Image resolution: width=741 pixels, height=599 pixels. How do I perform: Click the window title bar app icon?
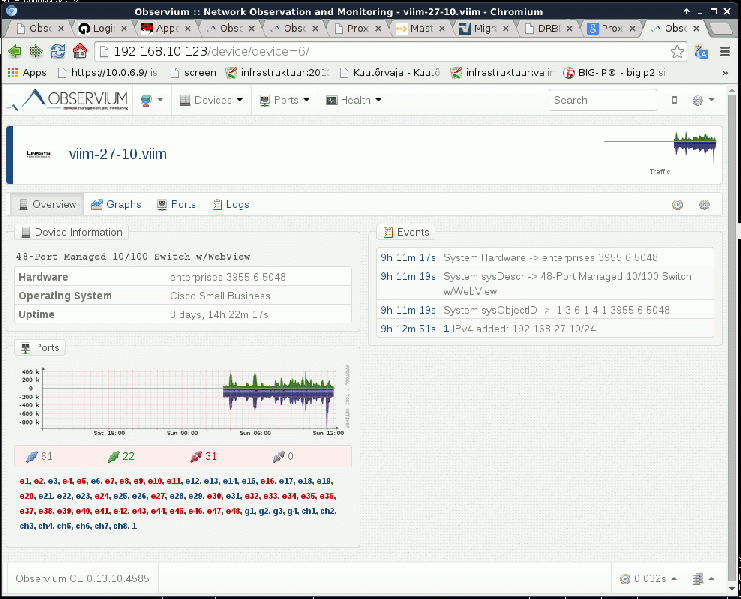(11, 11)
